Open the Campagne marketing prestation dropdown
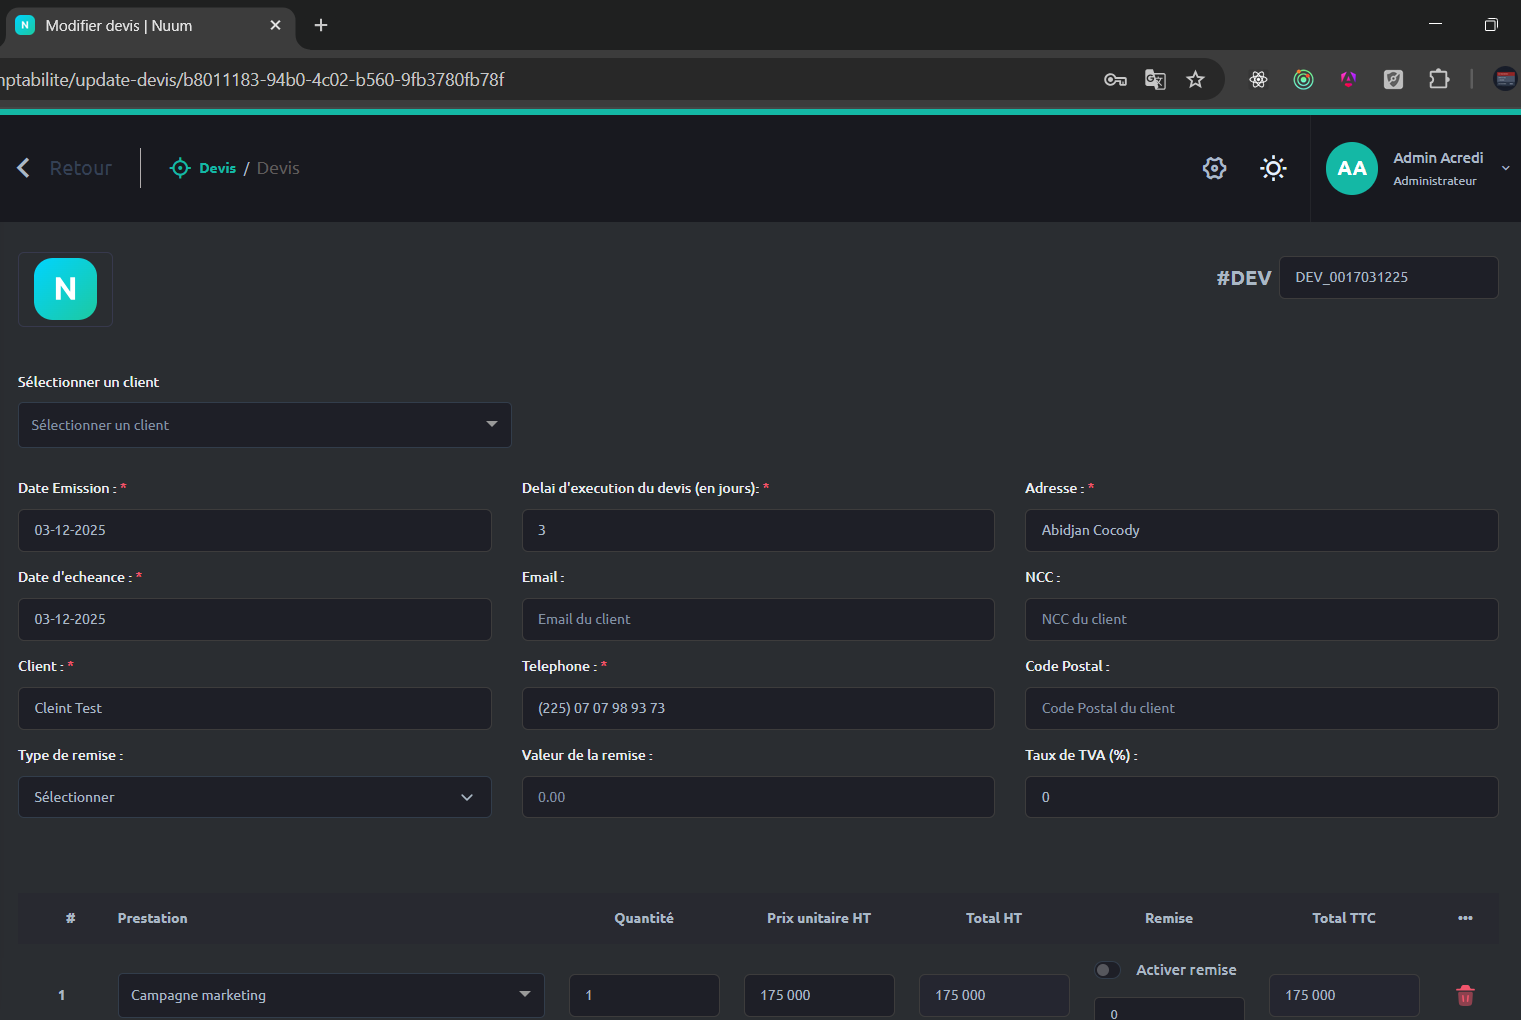1521x1020 pixels. [330, 995]
